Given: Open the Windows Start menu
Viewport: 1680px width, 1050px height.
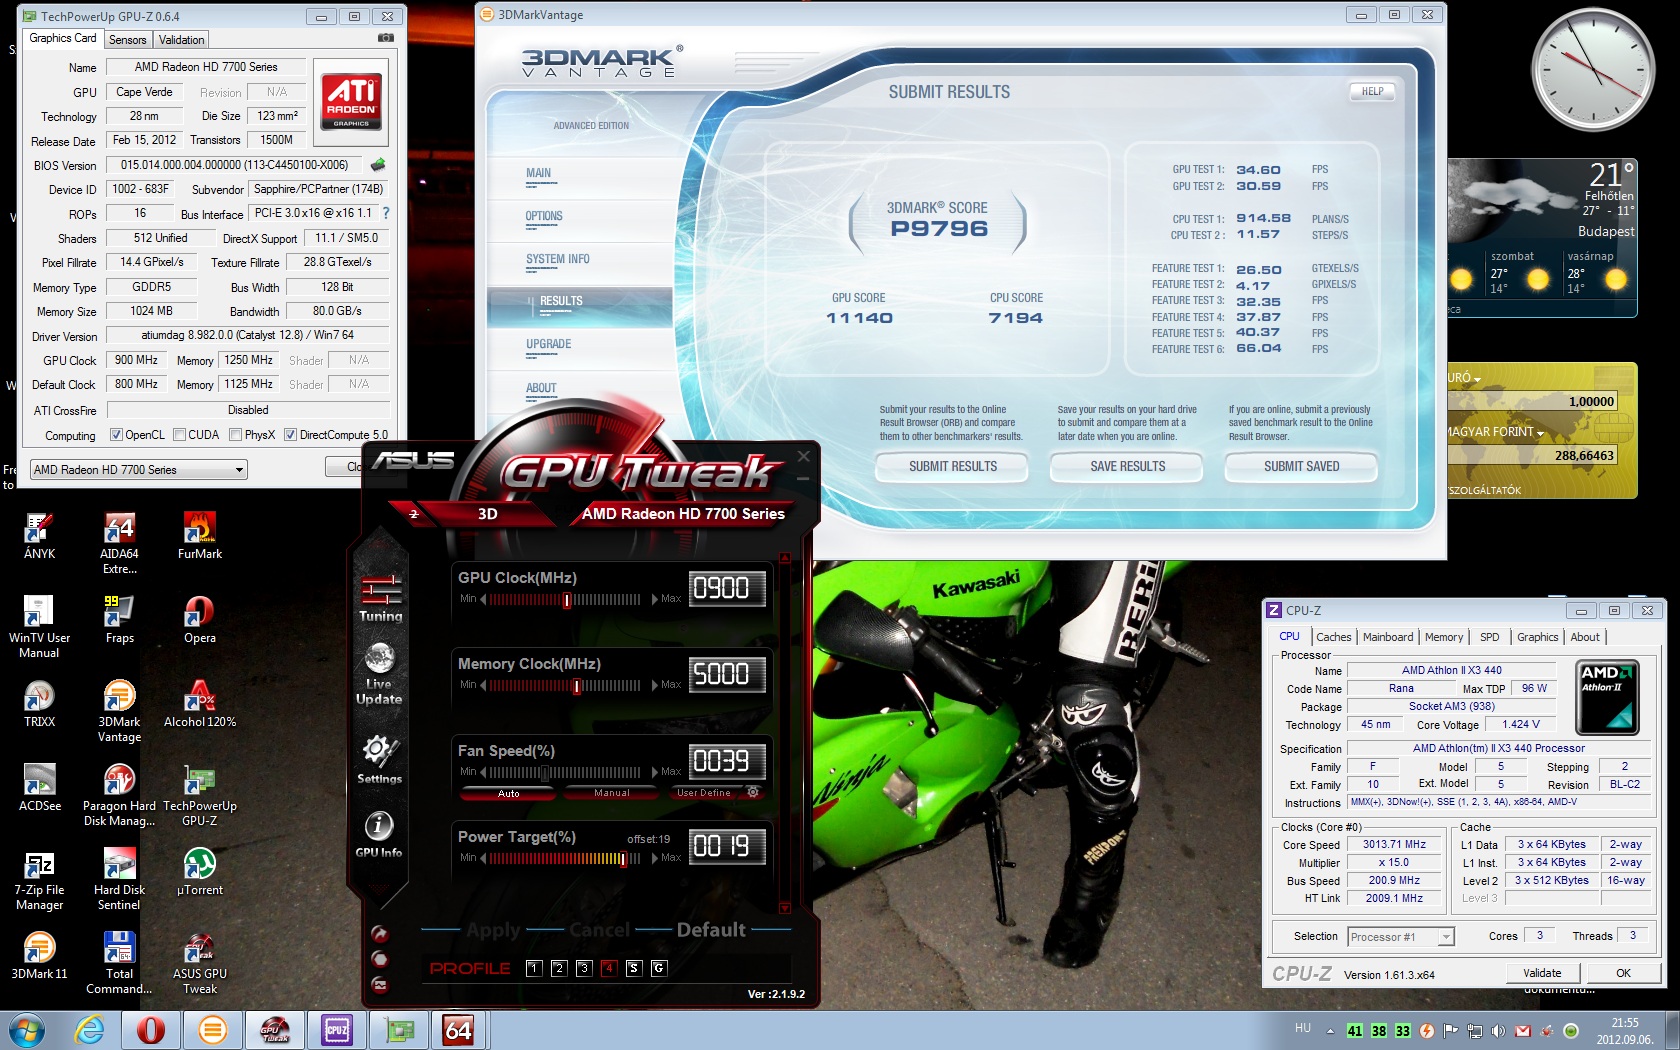Looking at the screenshot, I should pyautogui.click(x=26, y=1030).
